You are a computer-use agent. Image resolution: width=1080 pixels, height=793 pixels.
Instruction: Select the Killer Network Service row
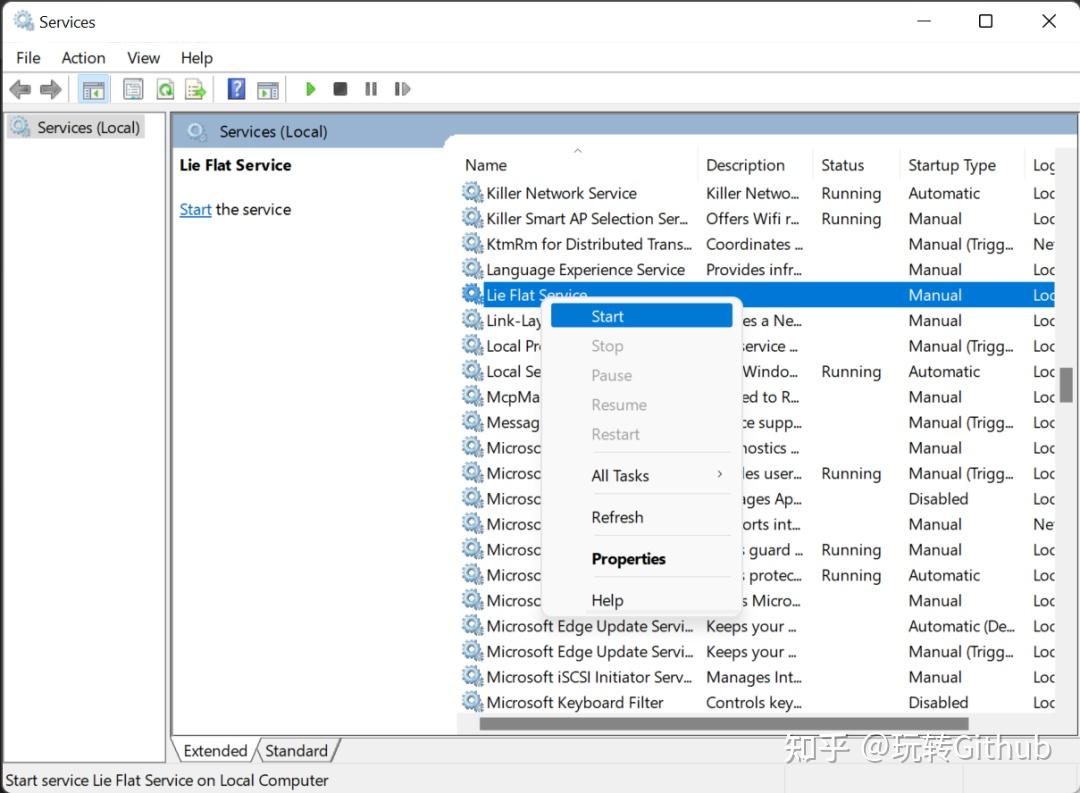[x=560, y=192]
